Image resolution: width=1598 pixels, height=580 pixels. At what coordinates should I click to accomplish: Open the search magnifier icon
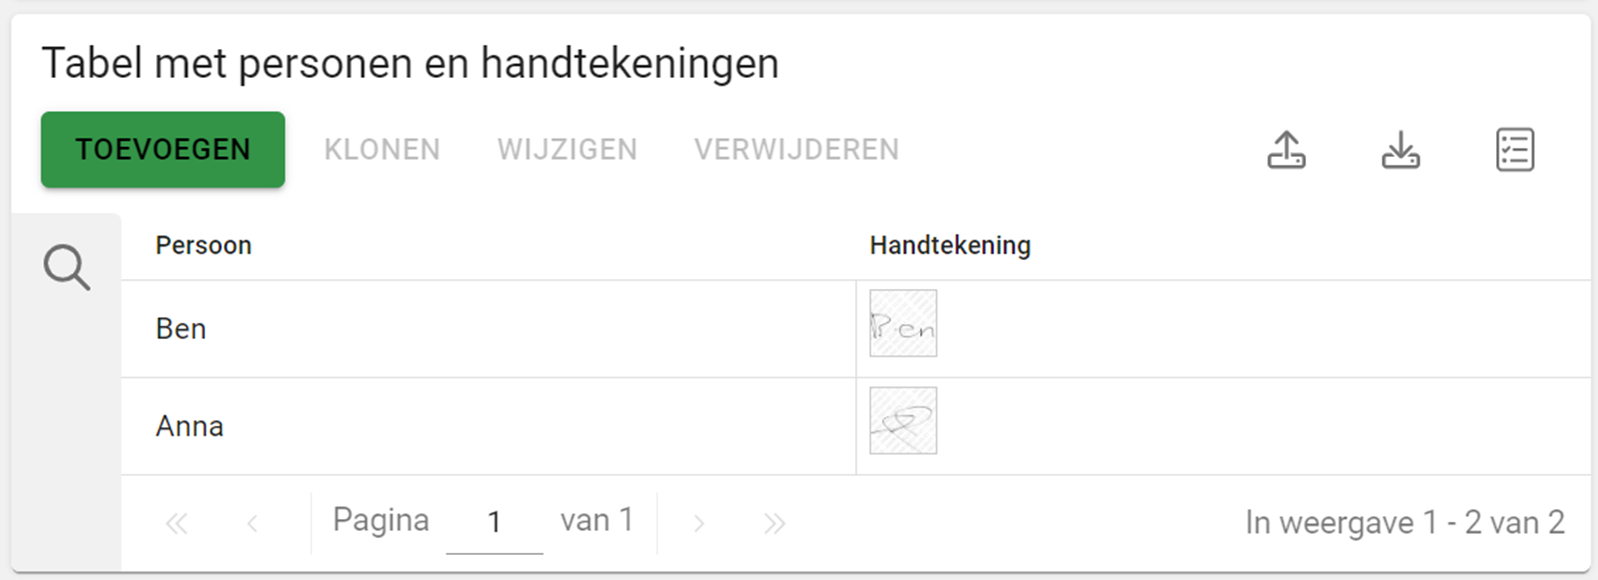[67, 268]
